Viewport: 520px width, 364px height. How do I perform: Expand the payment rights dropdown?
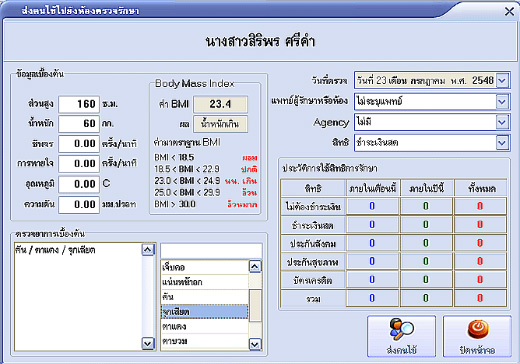point(502,143)
